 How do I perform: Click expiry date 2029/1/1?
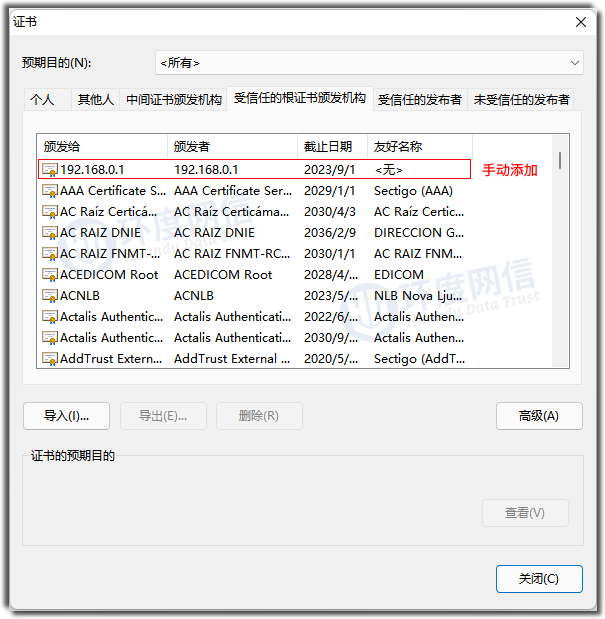coord(330,191)
